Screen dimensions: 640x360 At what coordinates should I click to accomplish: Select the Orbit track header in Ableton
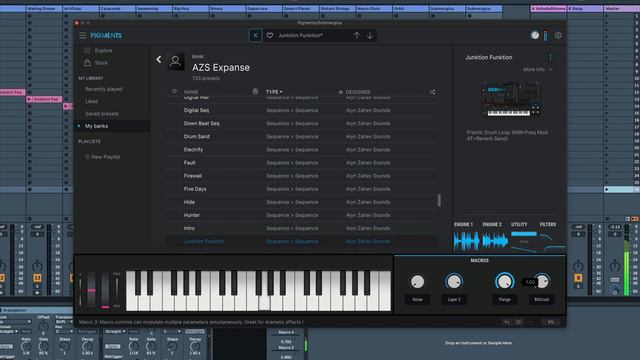coord(411,9)
